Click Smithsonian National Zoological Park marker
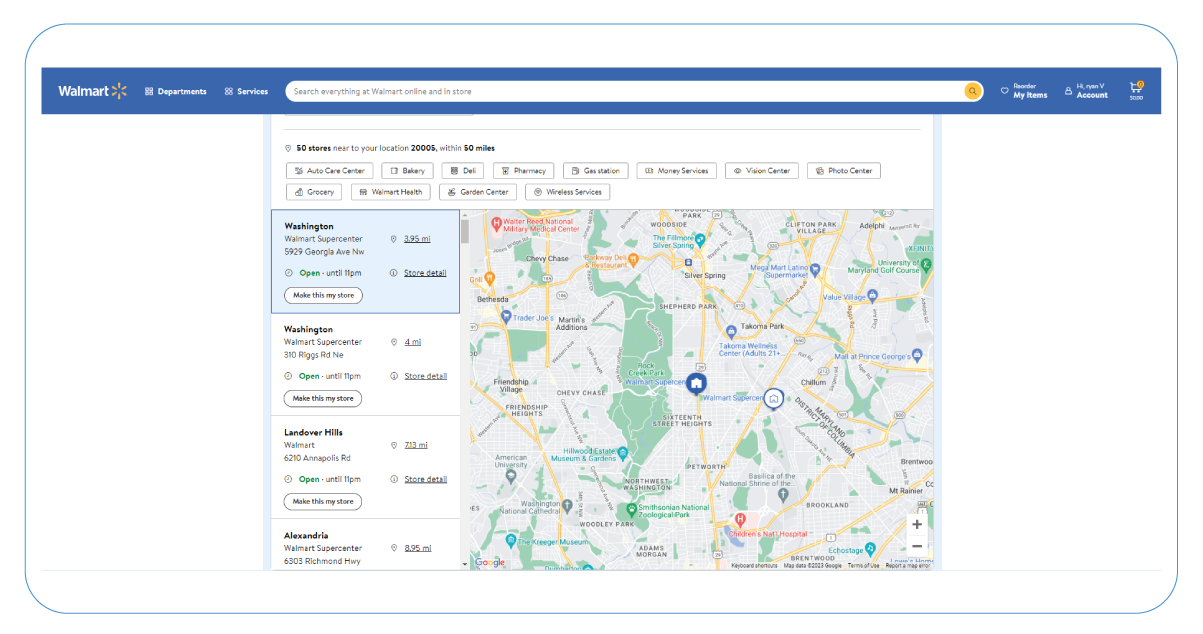 [x=631, y=509]
